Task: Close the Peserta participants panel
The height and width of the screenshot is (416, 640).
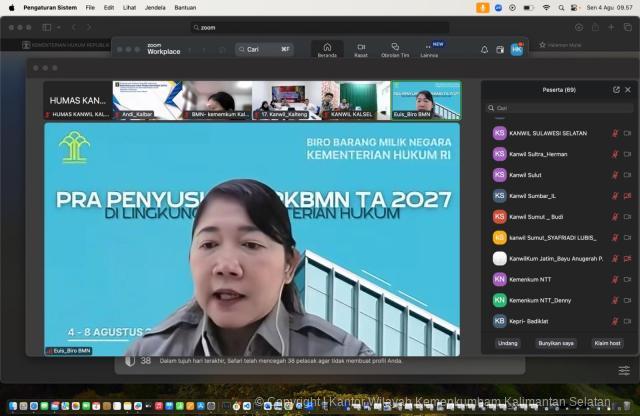Action: tap(628, 89)
